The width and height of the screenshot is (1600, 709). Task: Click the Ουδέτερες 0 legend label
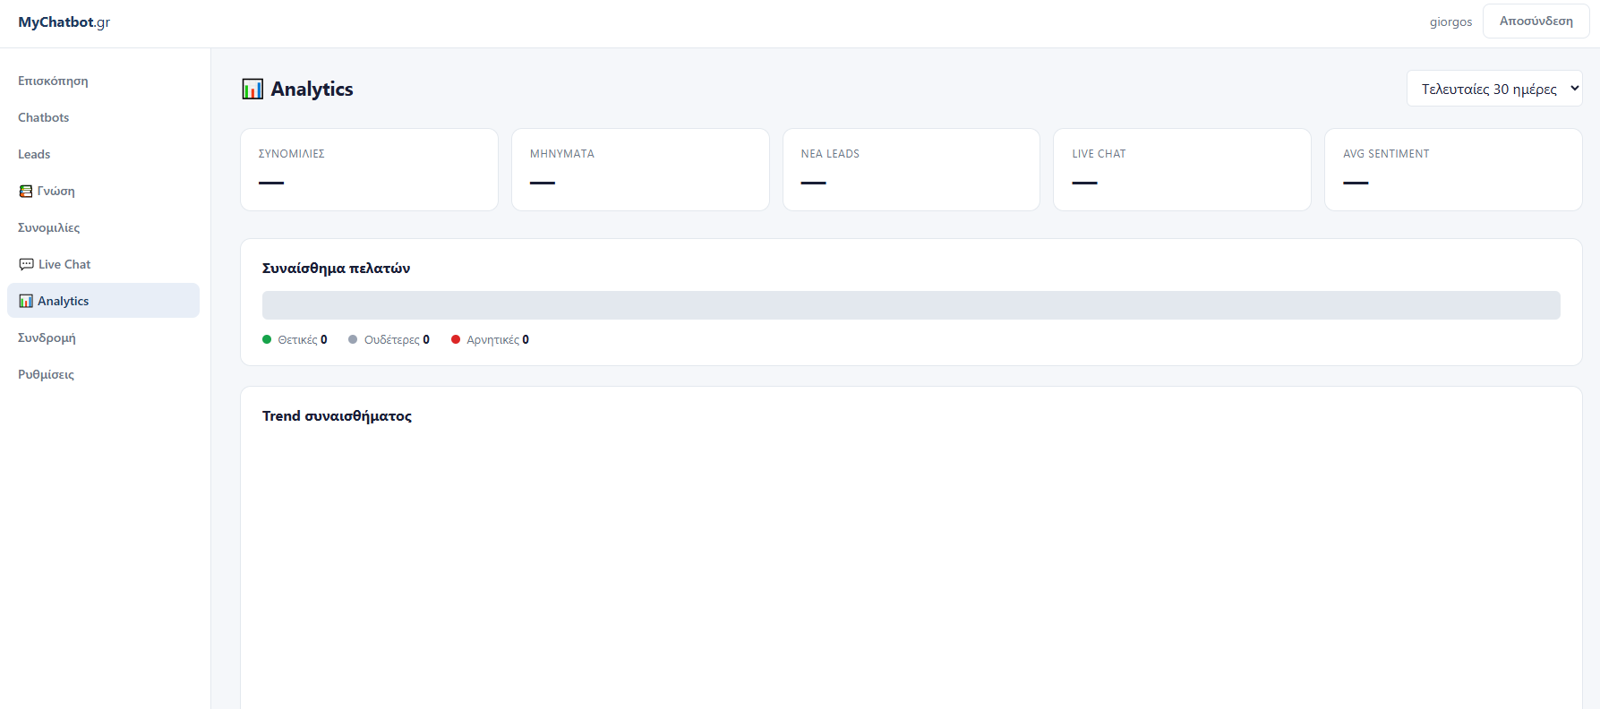click(x=397, y=340)
